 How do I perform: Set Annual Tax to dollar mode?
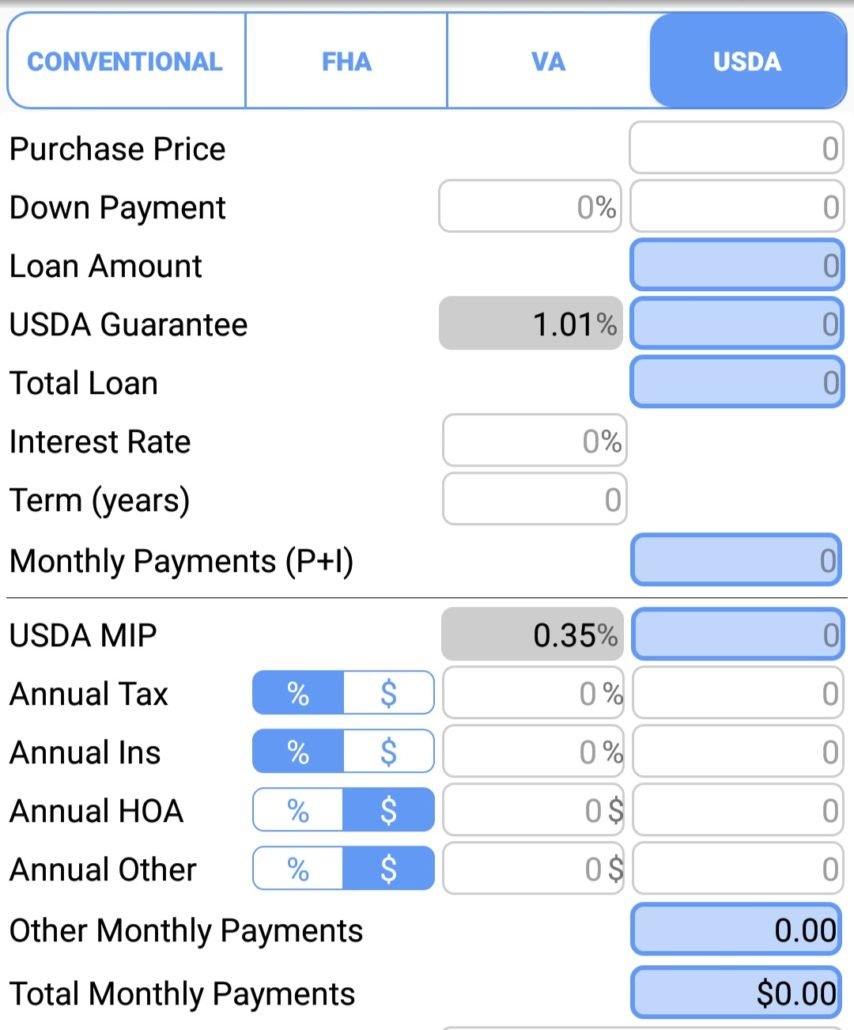tap(388, 693)
